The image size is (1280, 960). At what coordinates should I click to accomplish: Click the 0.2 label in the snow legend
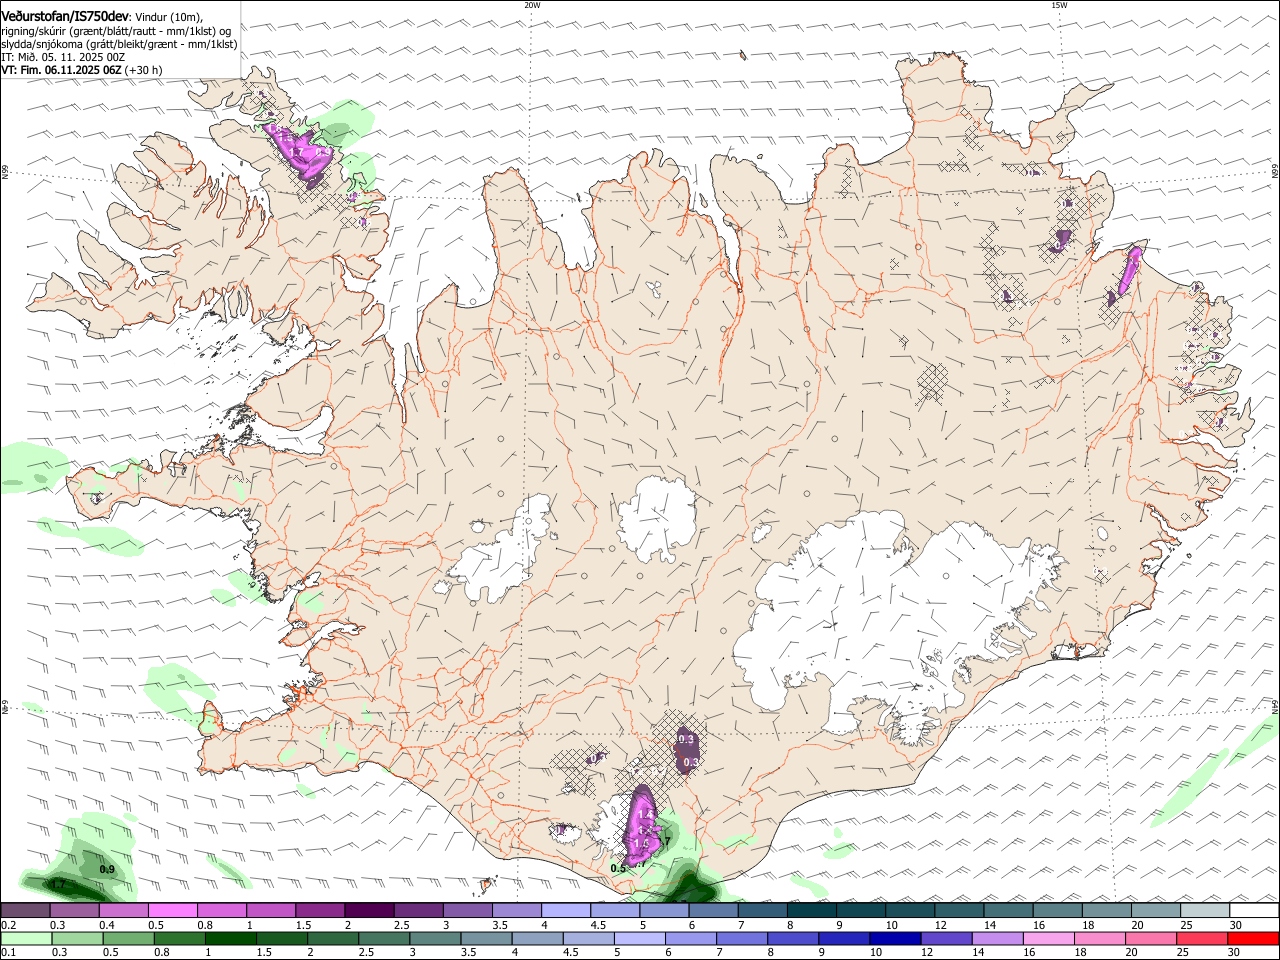[x=8, y=925]
